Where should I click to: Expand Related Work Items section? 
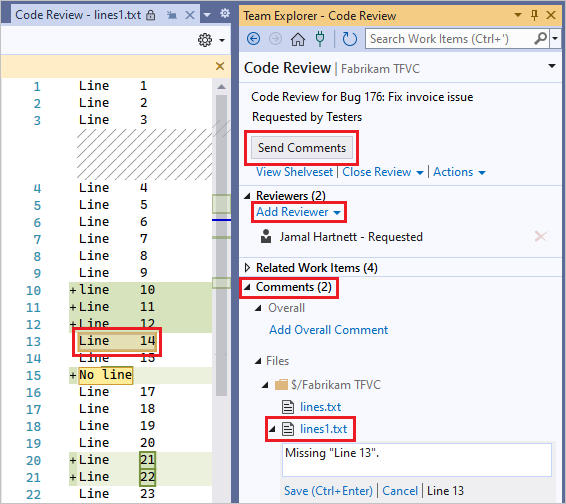click(247, 268)
